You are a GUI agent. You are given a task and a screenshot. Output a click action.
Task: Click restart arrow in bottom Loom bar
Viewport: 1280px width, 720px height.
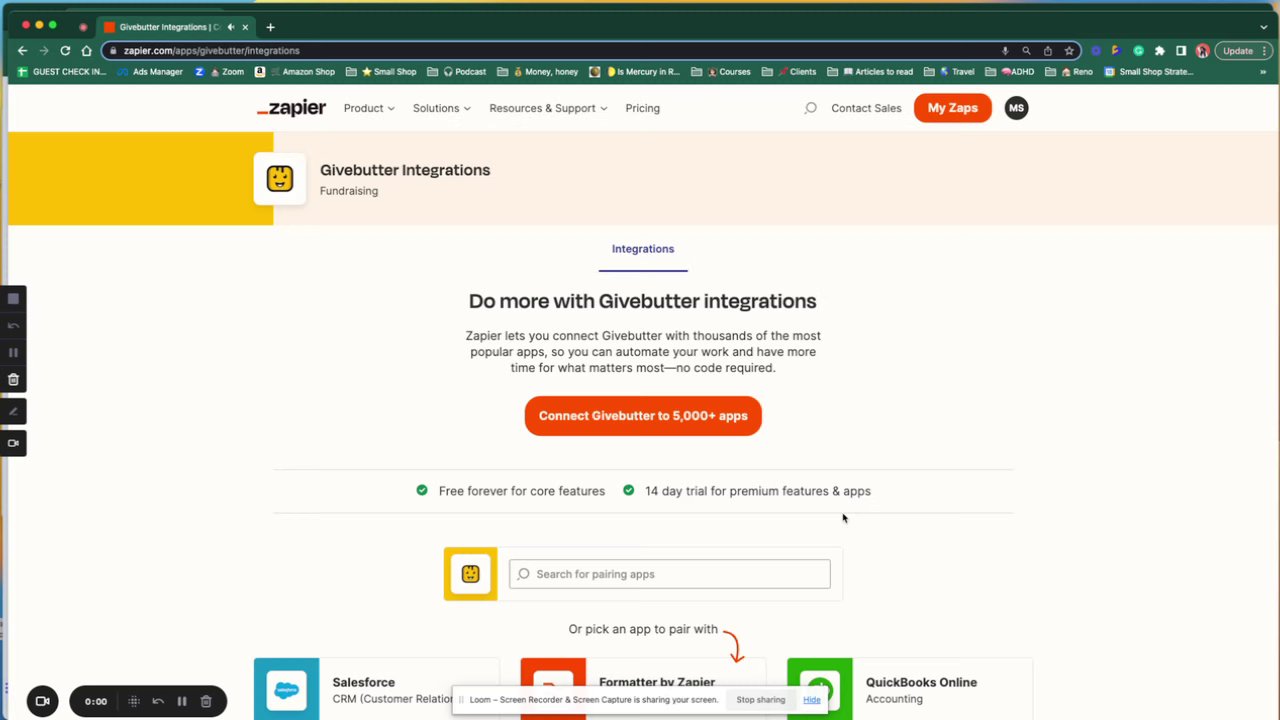coord(158,701)
